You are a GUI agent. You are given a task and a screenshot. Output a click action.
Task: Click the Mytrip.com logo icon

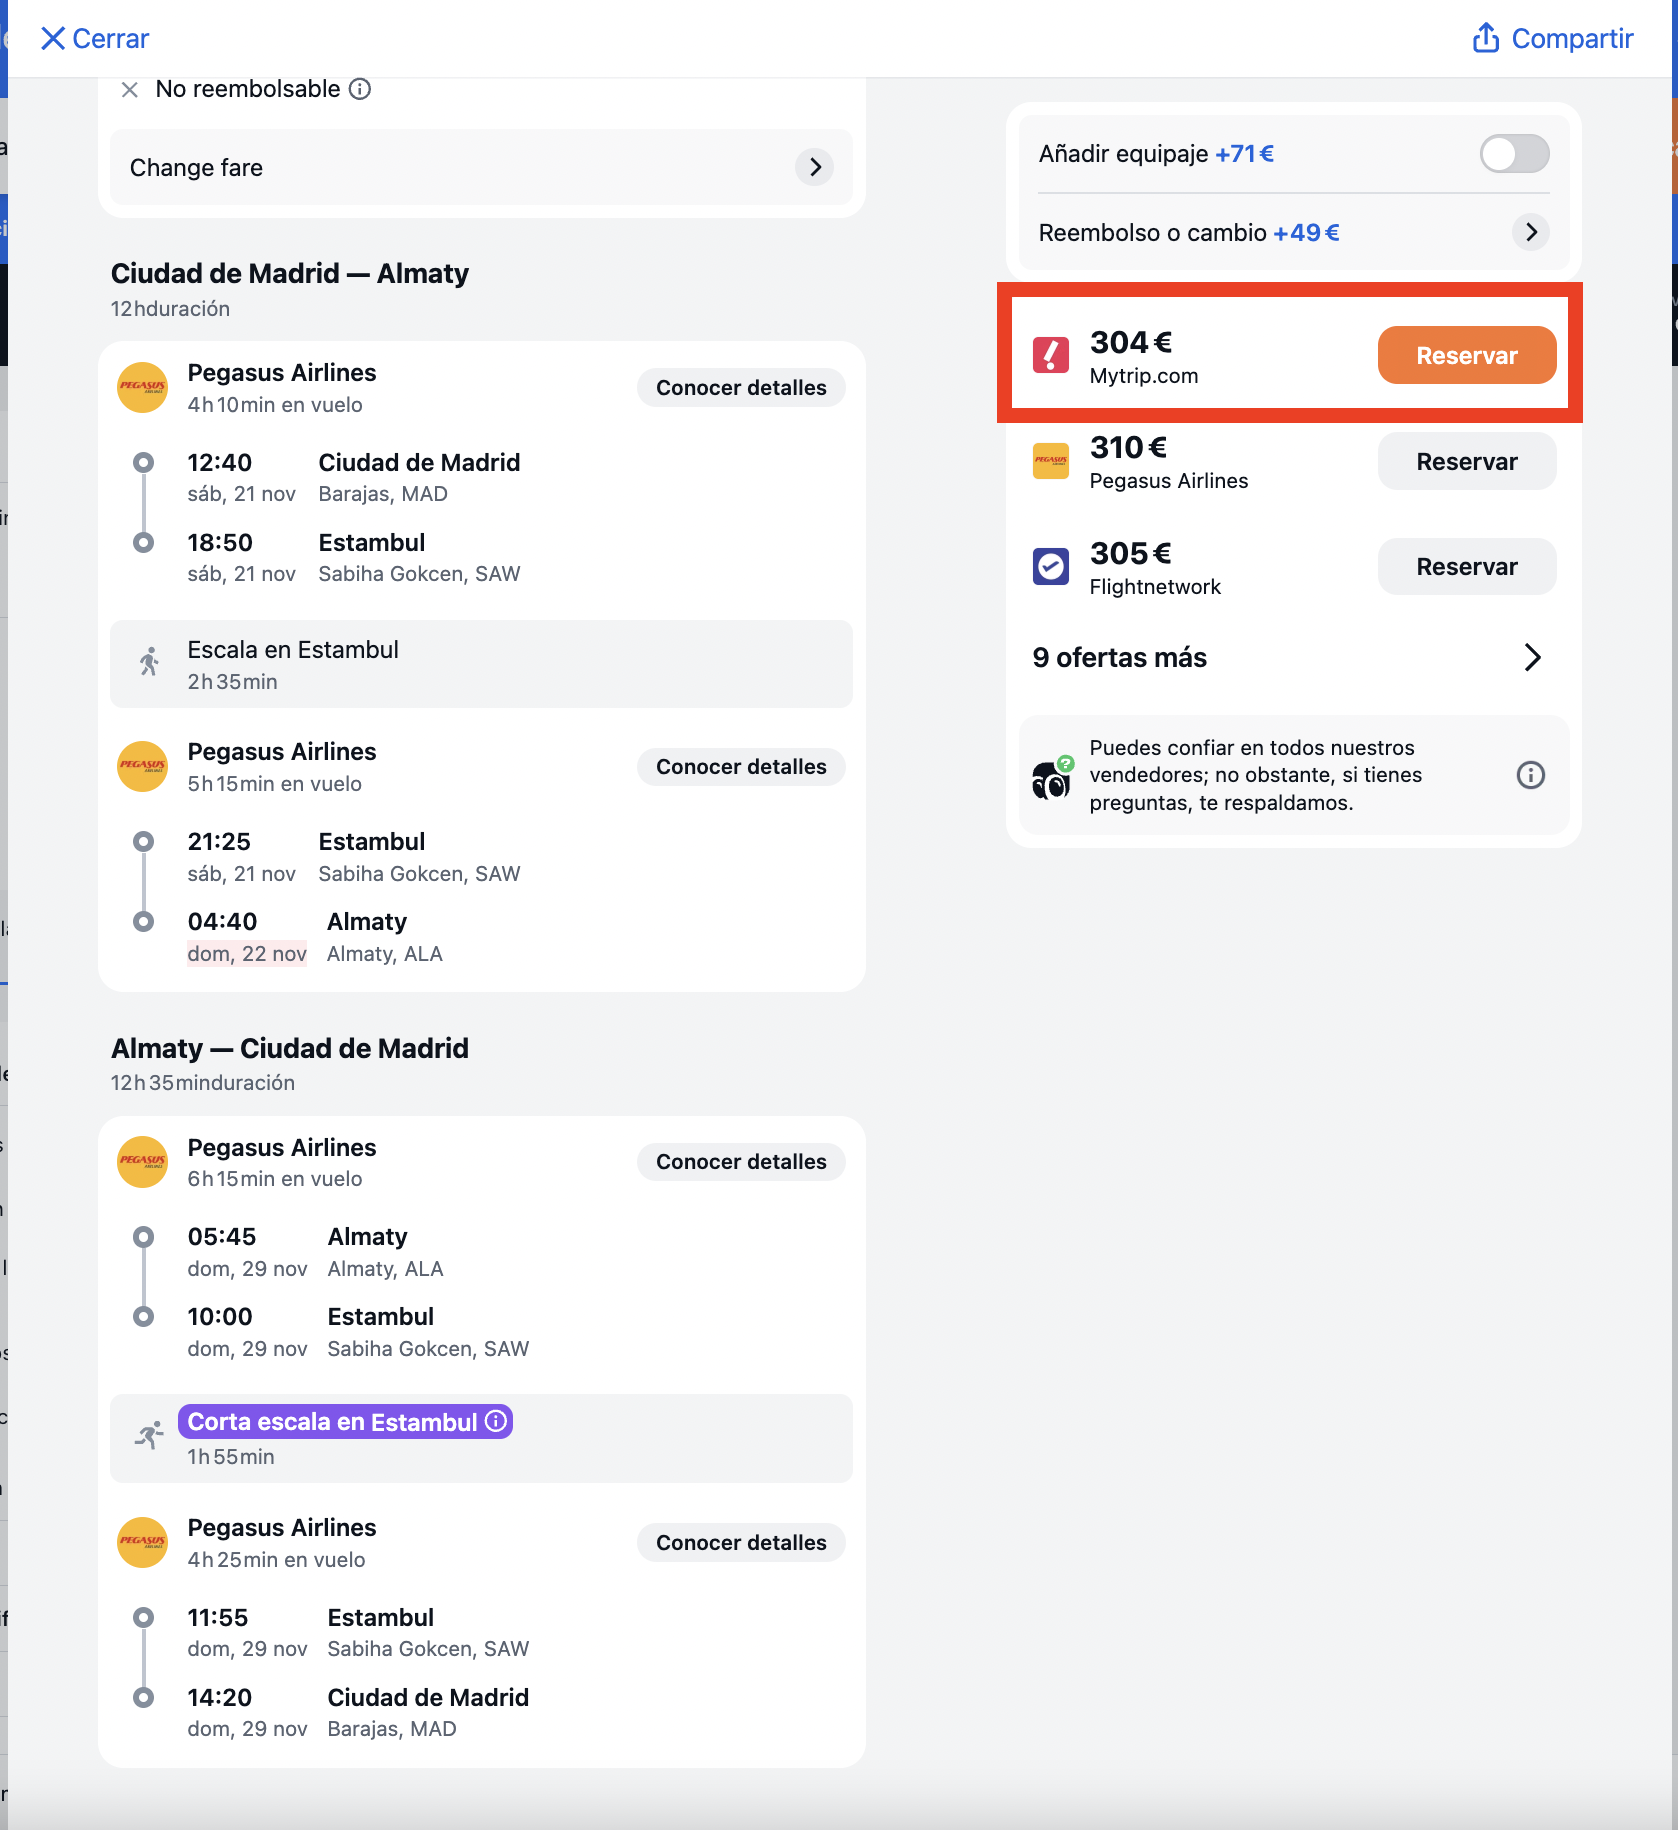[1050, 355]
